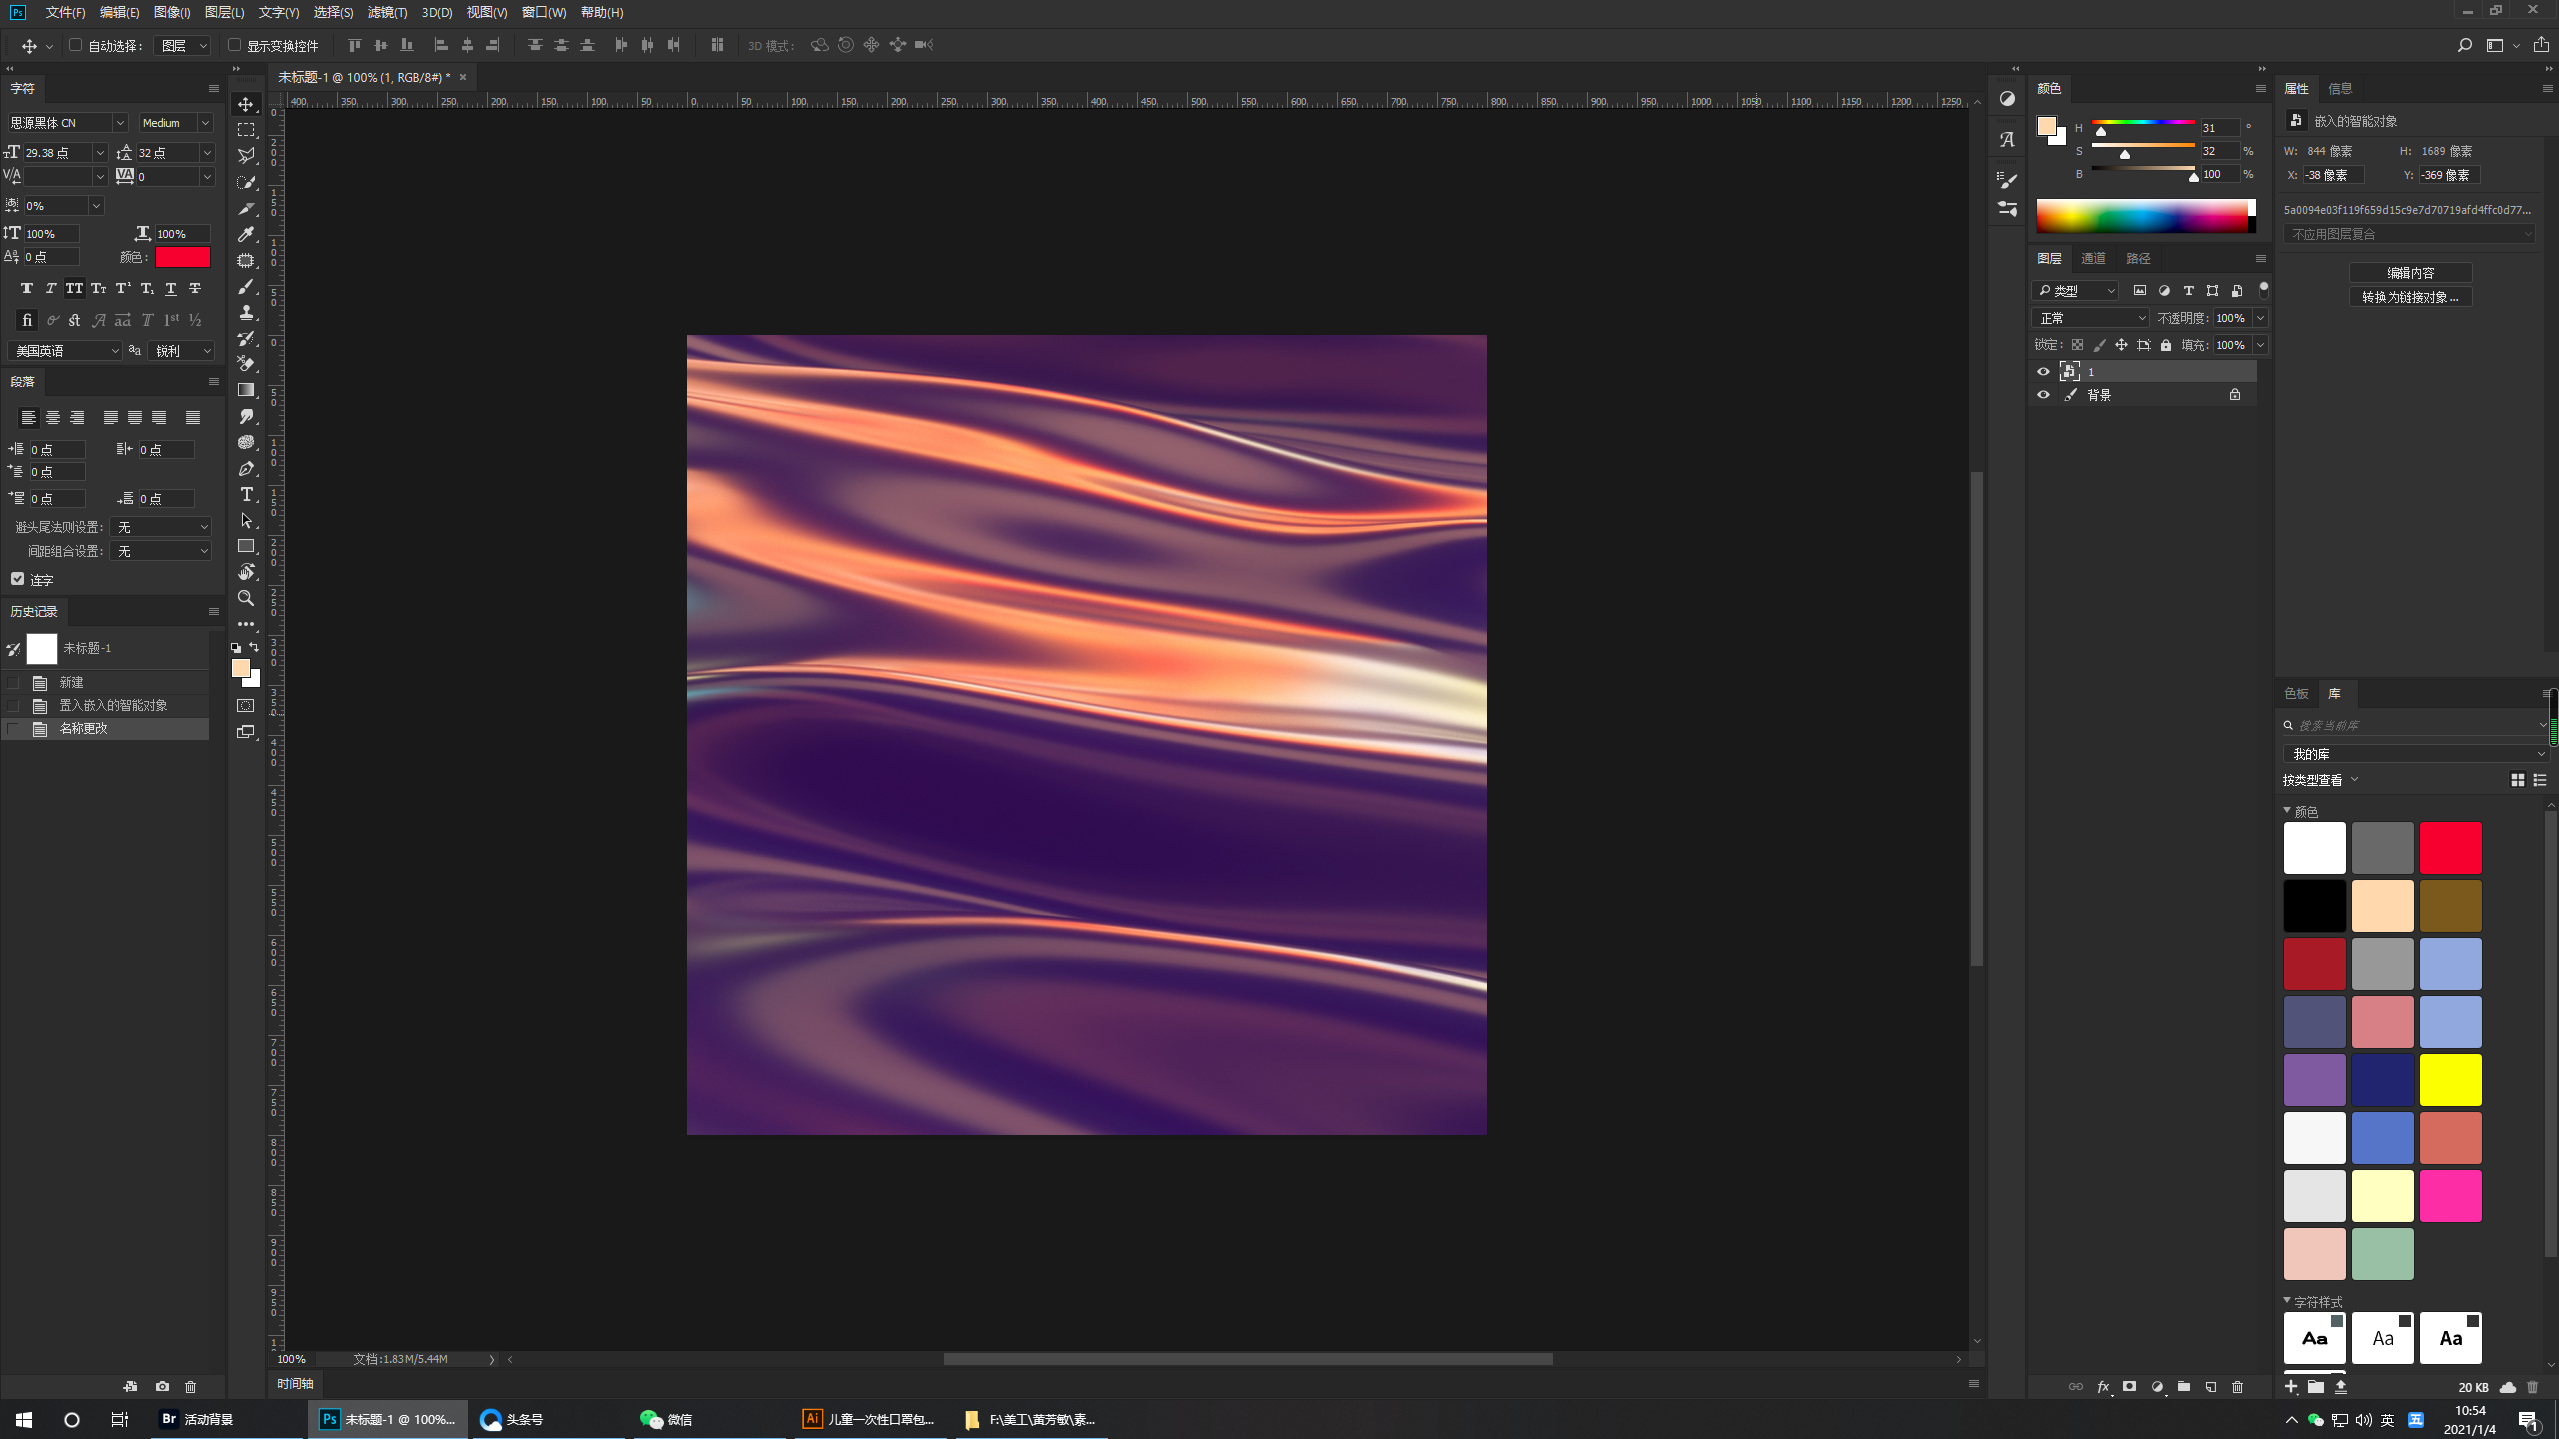Screen dimensions: 2559x1439
Task: Select the Quick Selection tool
Action: pyautogui.click(x=245, y=182)
